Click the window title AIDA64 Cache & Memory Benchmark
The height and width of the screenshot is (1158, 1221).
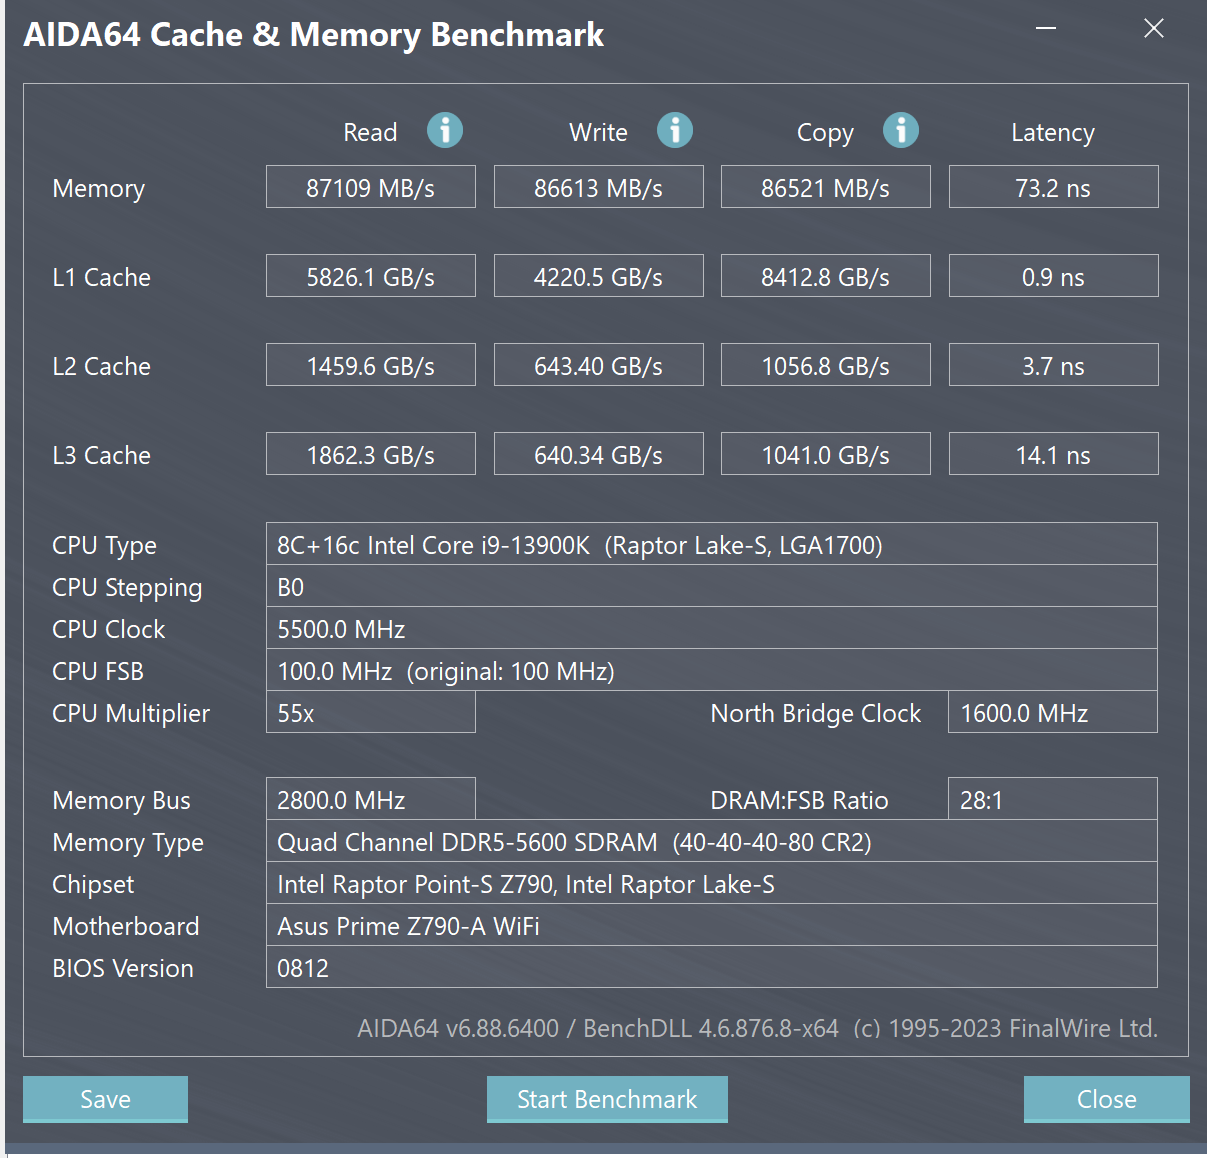pos(313,35)
